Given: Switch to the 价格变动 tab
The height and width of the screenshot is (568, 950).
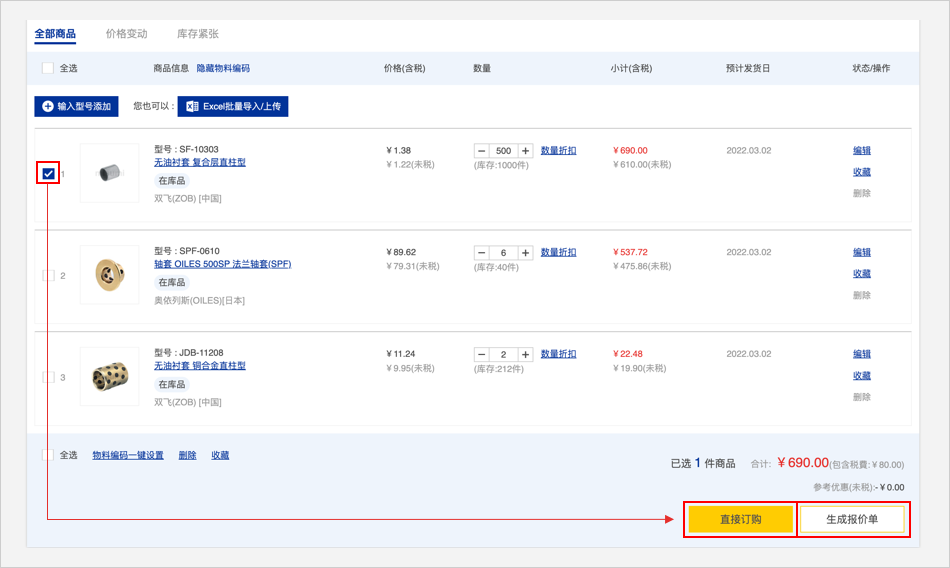Looking at the screenshot, I should click(126, 34).
